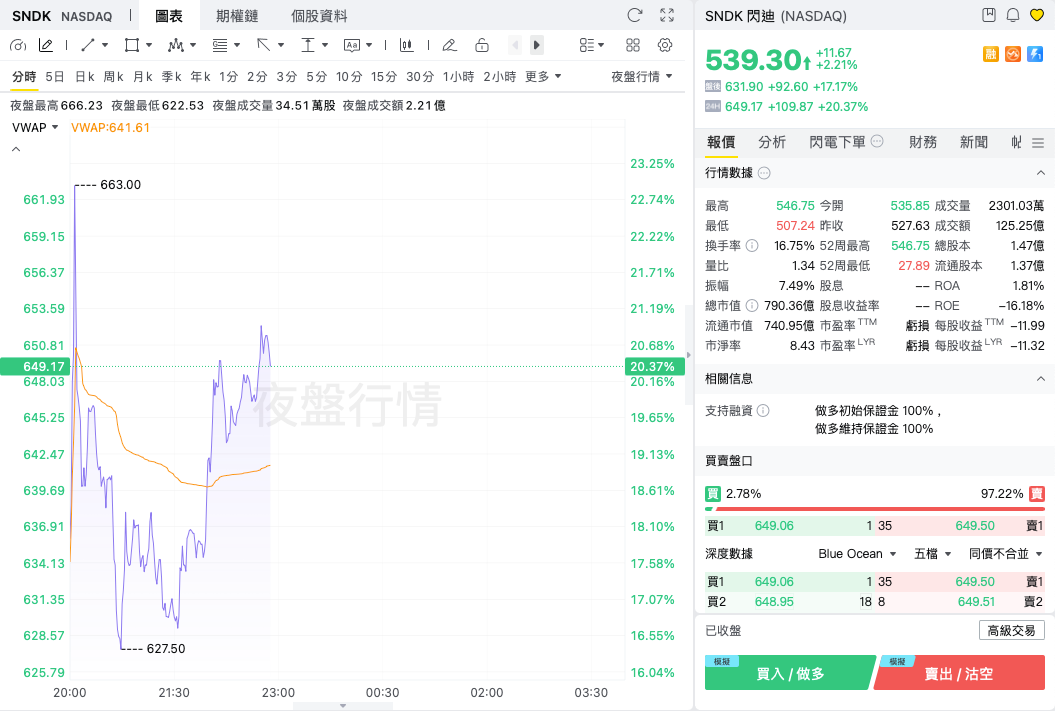Open the multi-chart grid layout icon

(x=633, y=45)
